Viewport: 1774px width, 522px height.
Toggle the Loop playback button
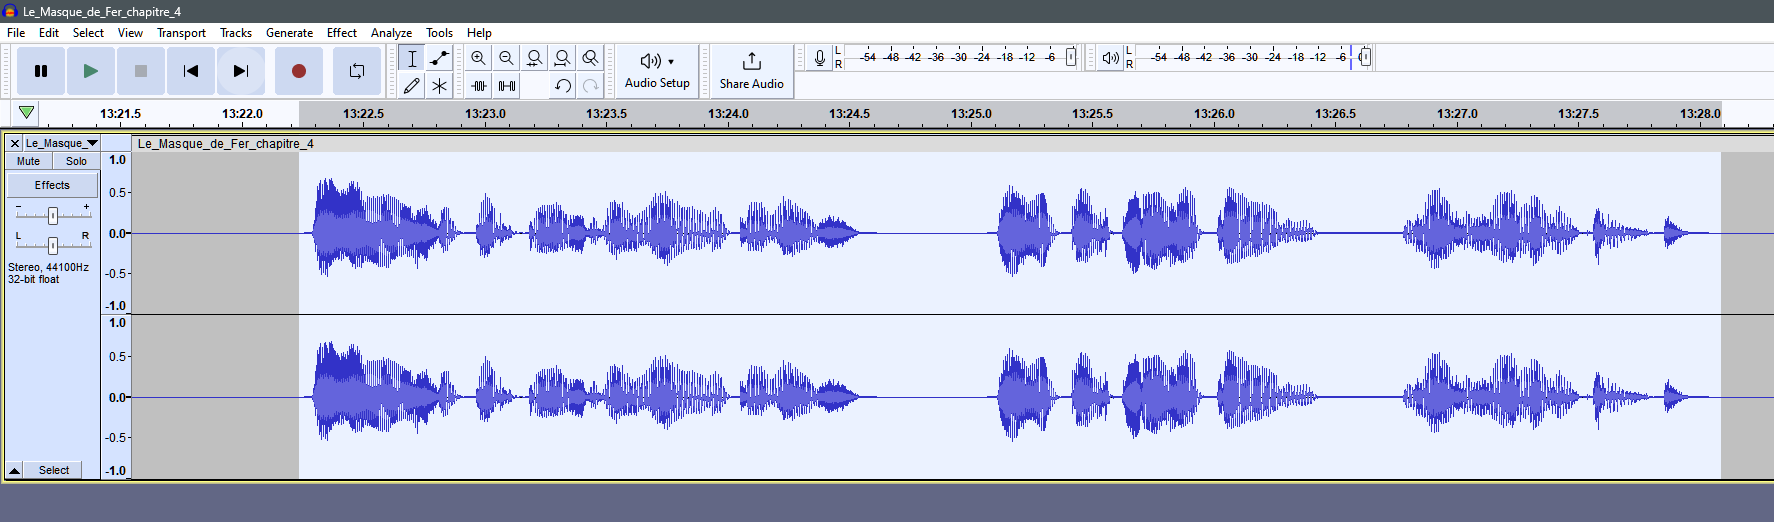click(x=356, y=71)
